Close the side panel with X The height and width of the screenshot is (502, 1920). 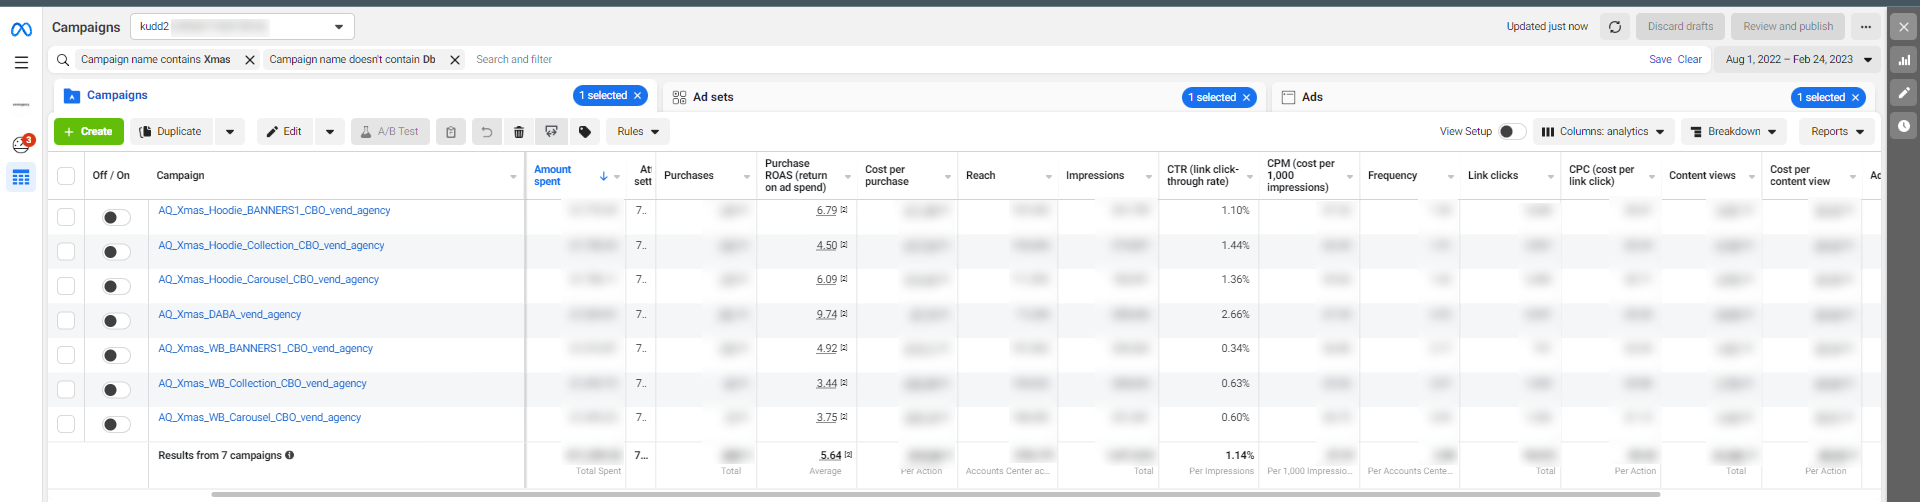click(x=1904, y=27)
